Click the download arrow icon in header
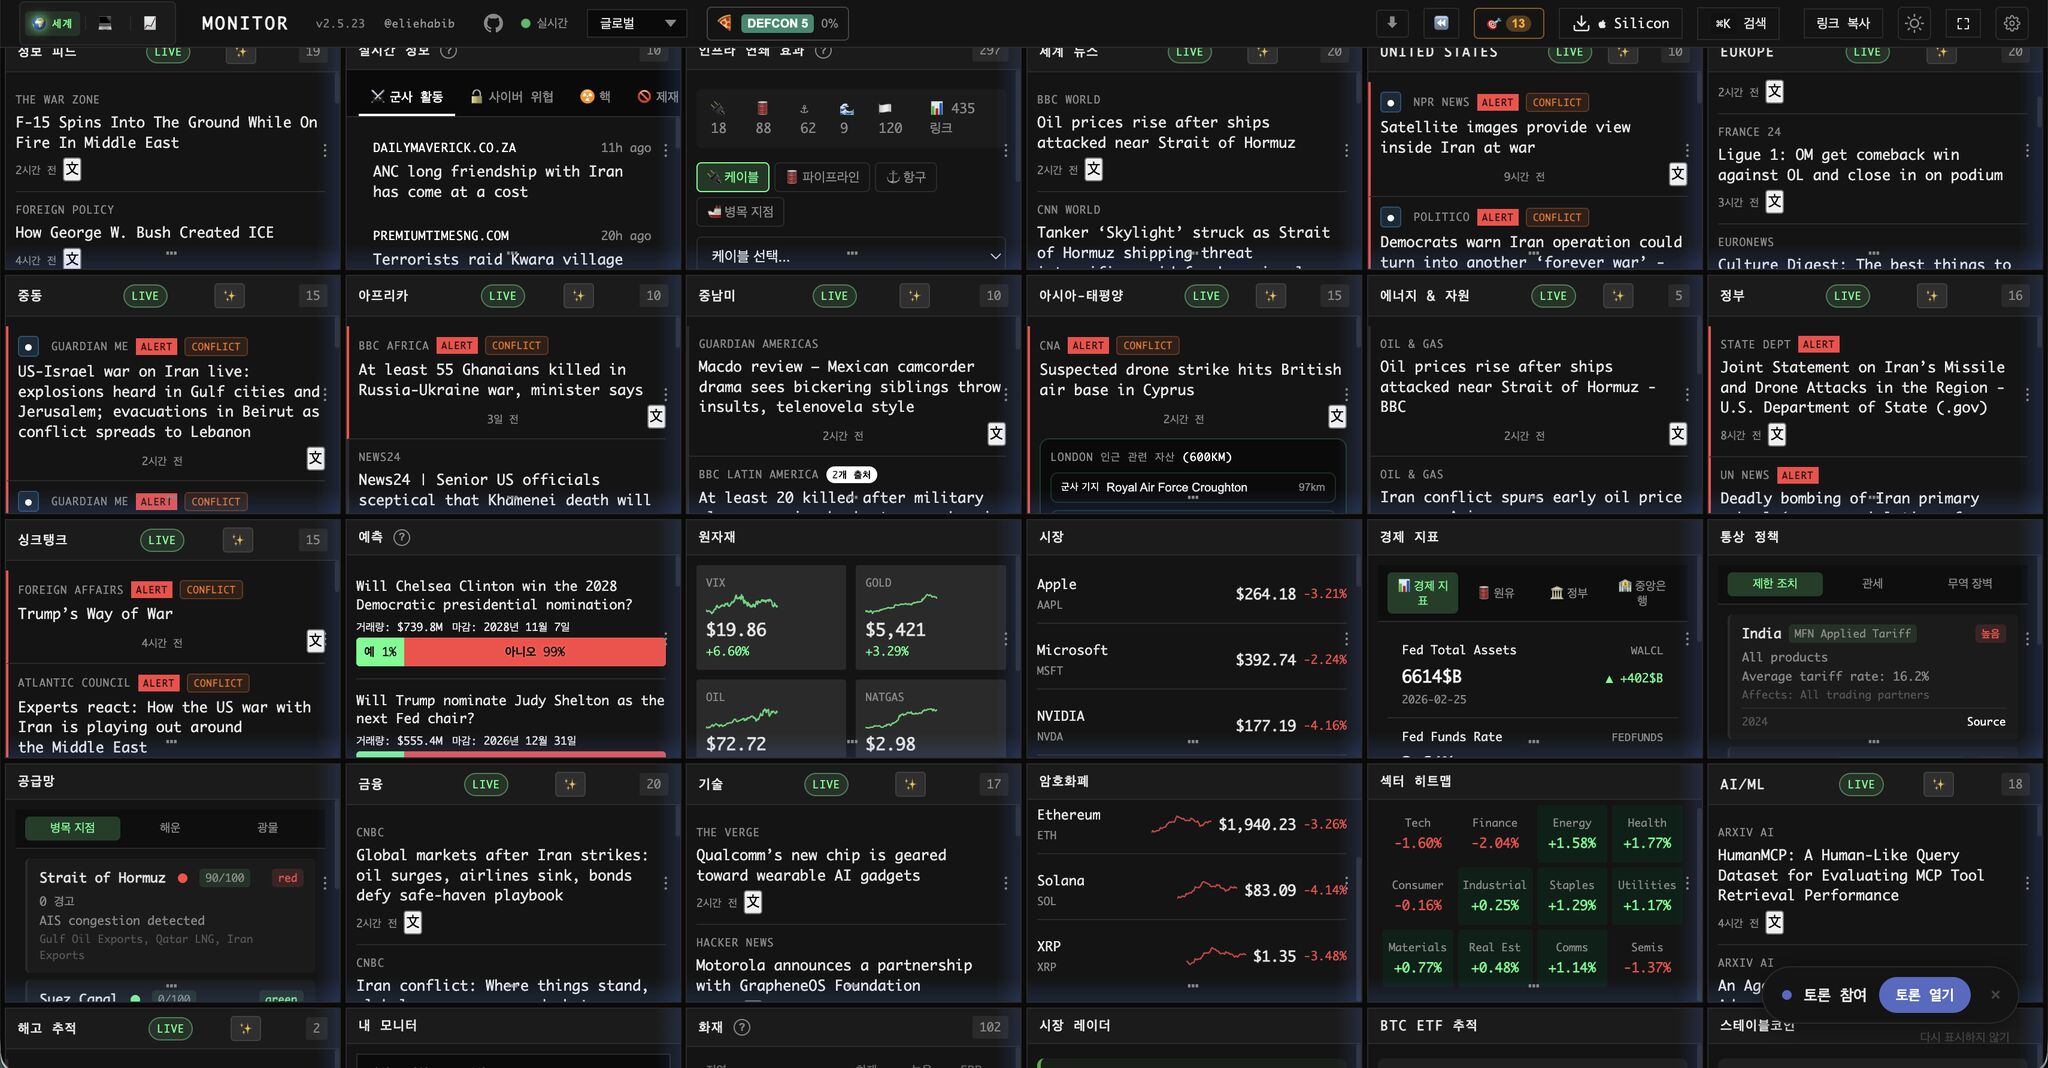Viewport: 2048px width, 1068px height. coord(1392,23)
